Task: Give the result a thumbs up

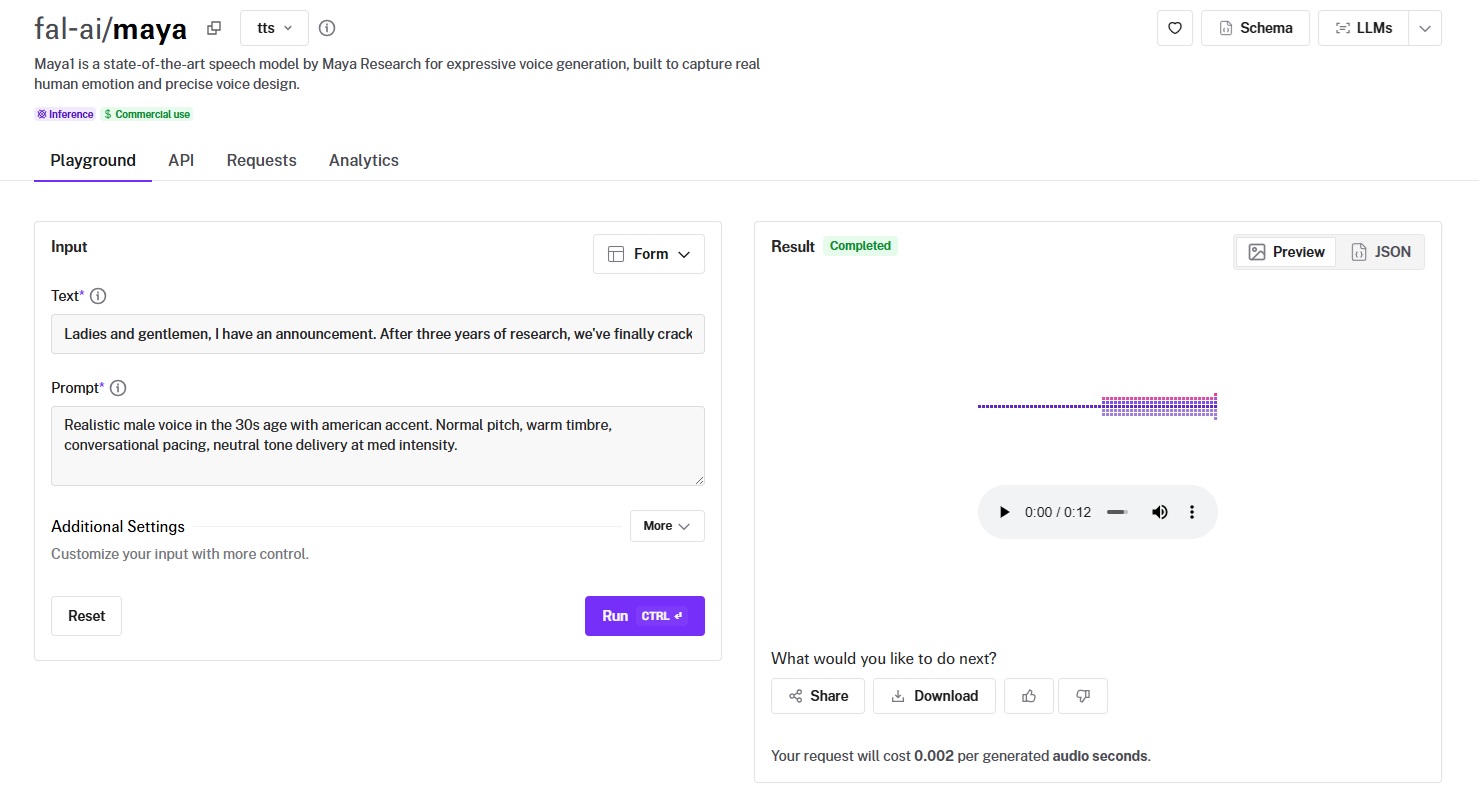Action: pyautogui.click(x=1028, y=696)
